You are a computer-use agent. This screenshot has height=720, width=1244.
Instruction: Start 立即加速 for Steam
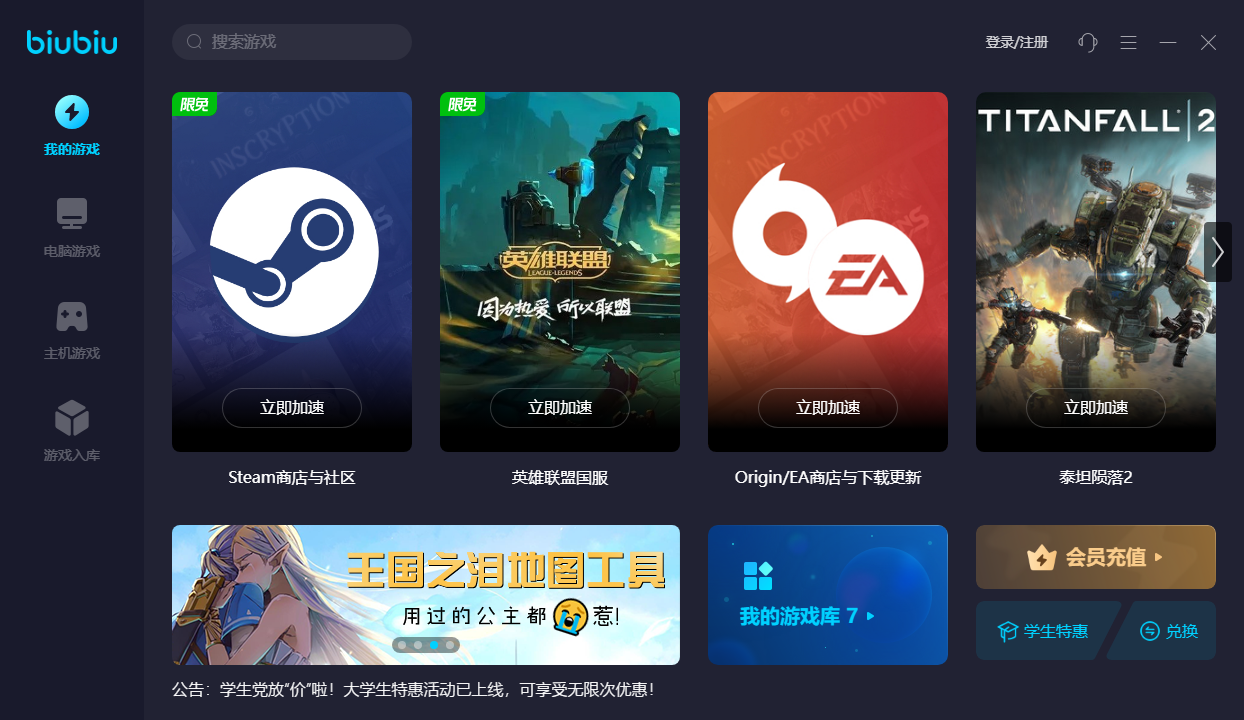click(x=292, y=408)
